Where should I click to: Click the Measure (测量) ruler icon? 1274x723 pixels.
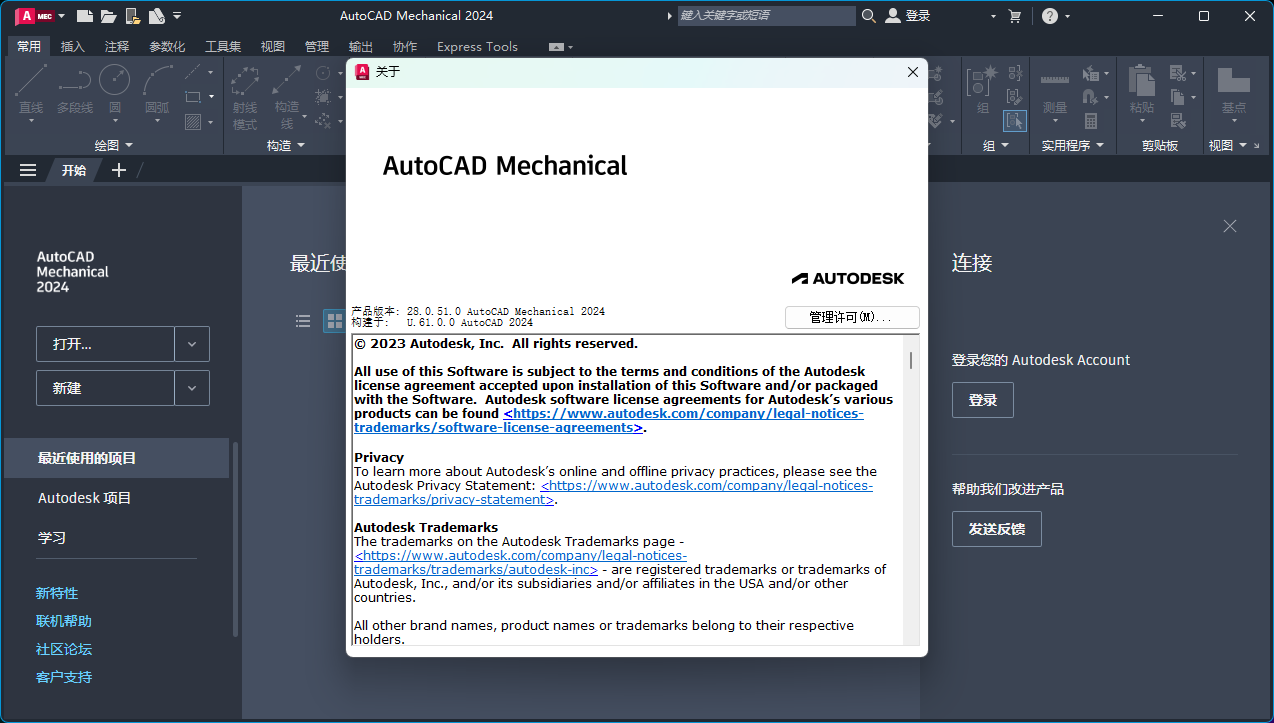click(x=1054, y=79)
